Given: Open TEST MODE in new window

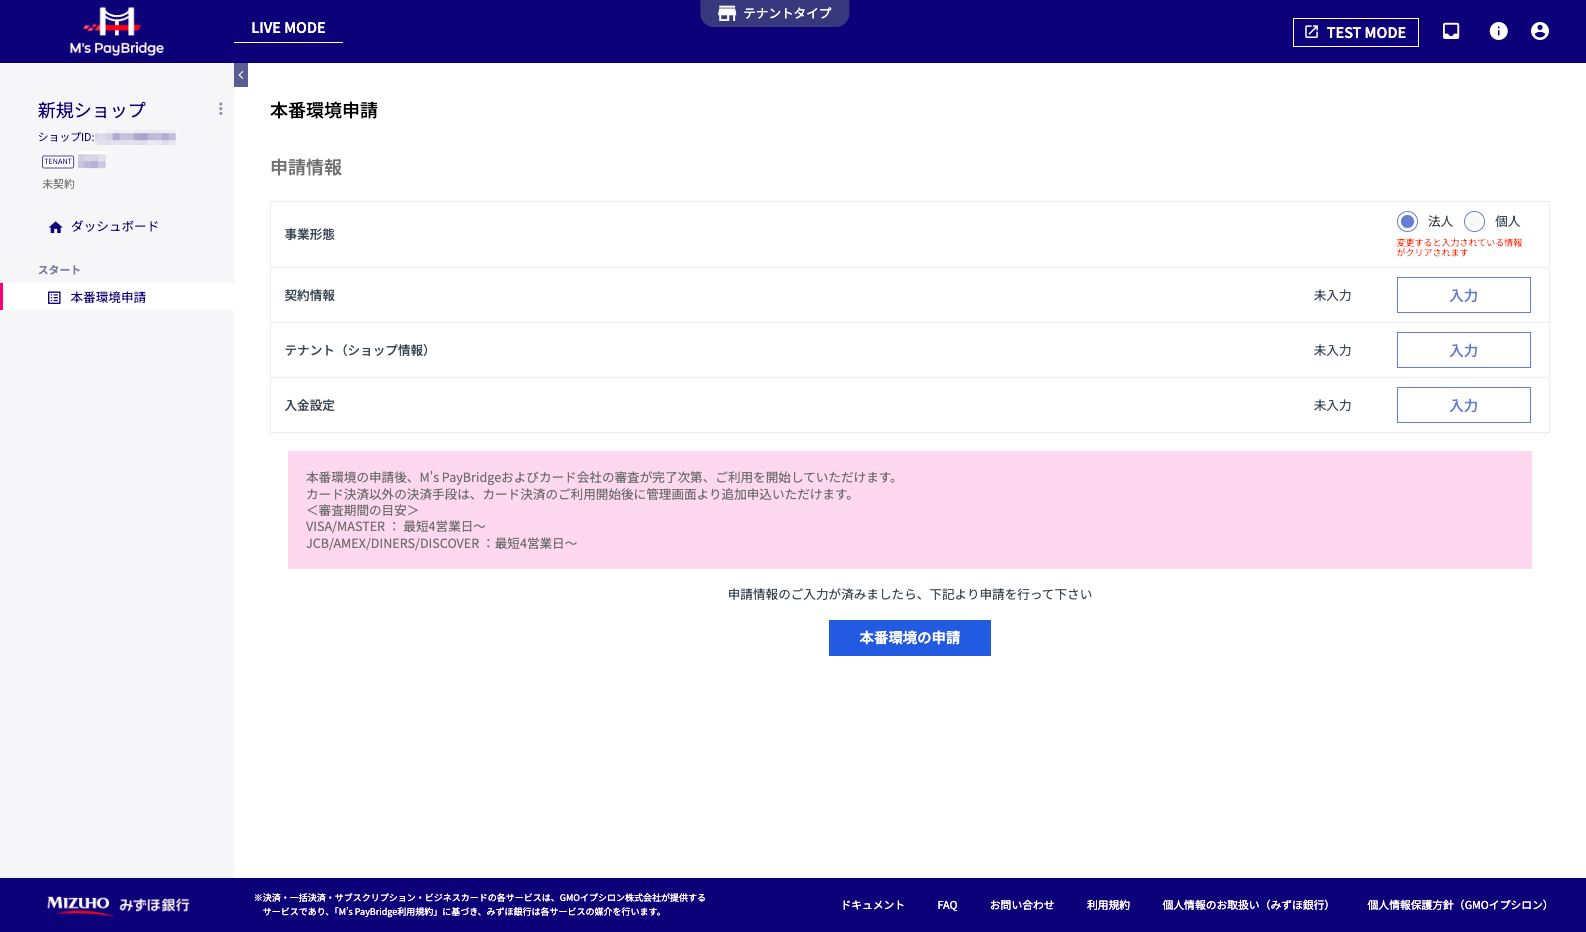Looking at the screenshot, I should 1355,32.
